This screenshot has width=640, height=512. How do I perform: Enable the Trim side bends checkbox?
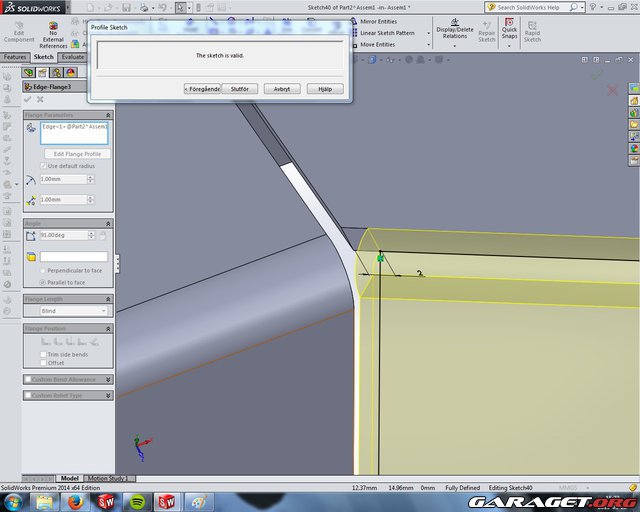click(x=42, y=354)
